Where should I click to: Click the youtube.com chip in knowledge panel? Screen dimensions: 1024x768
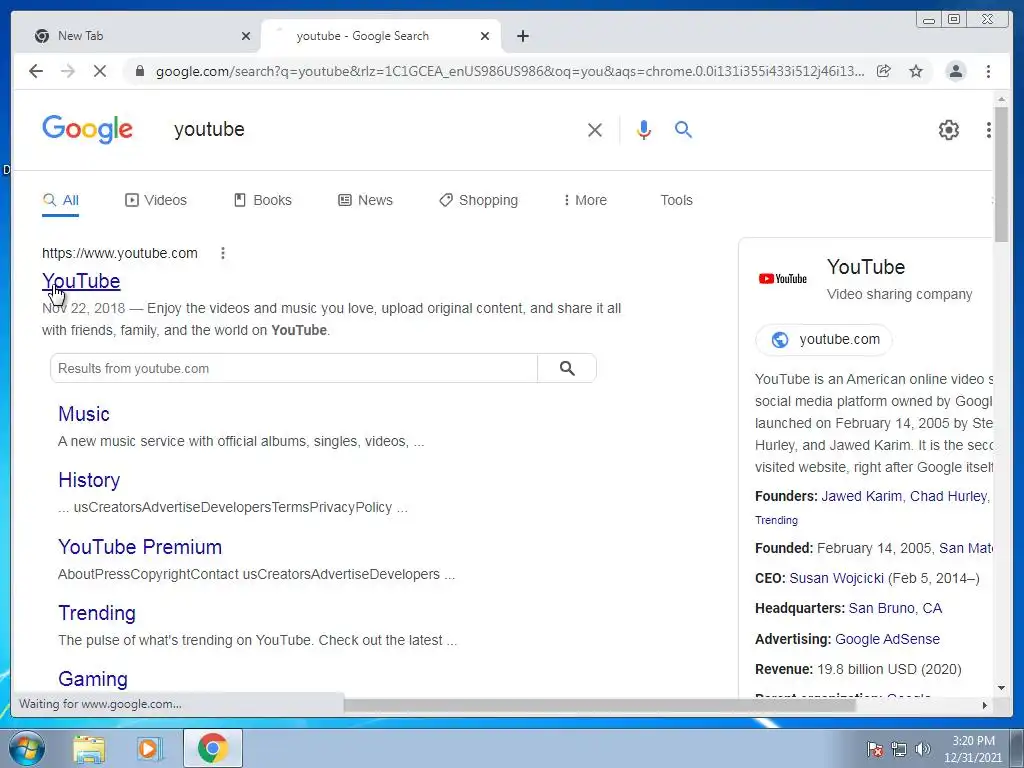[824, 340]
